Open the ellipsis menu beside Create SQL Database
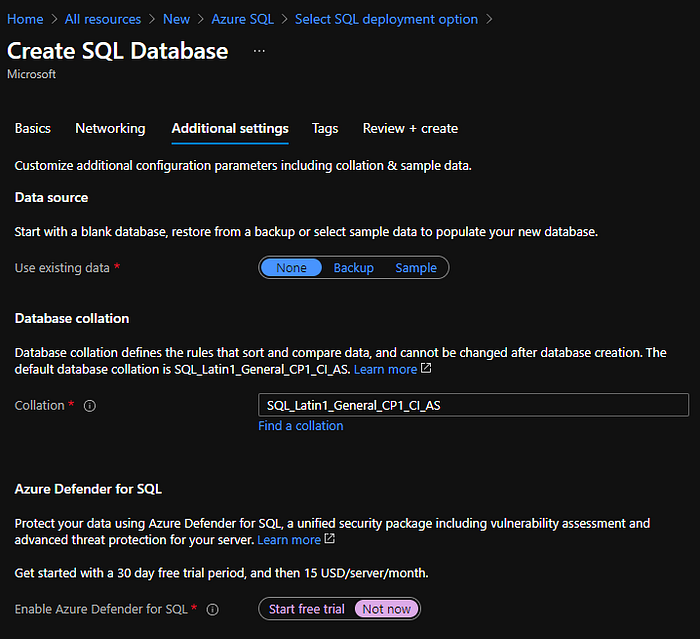 (259, 51)
